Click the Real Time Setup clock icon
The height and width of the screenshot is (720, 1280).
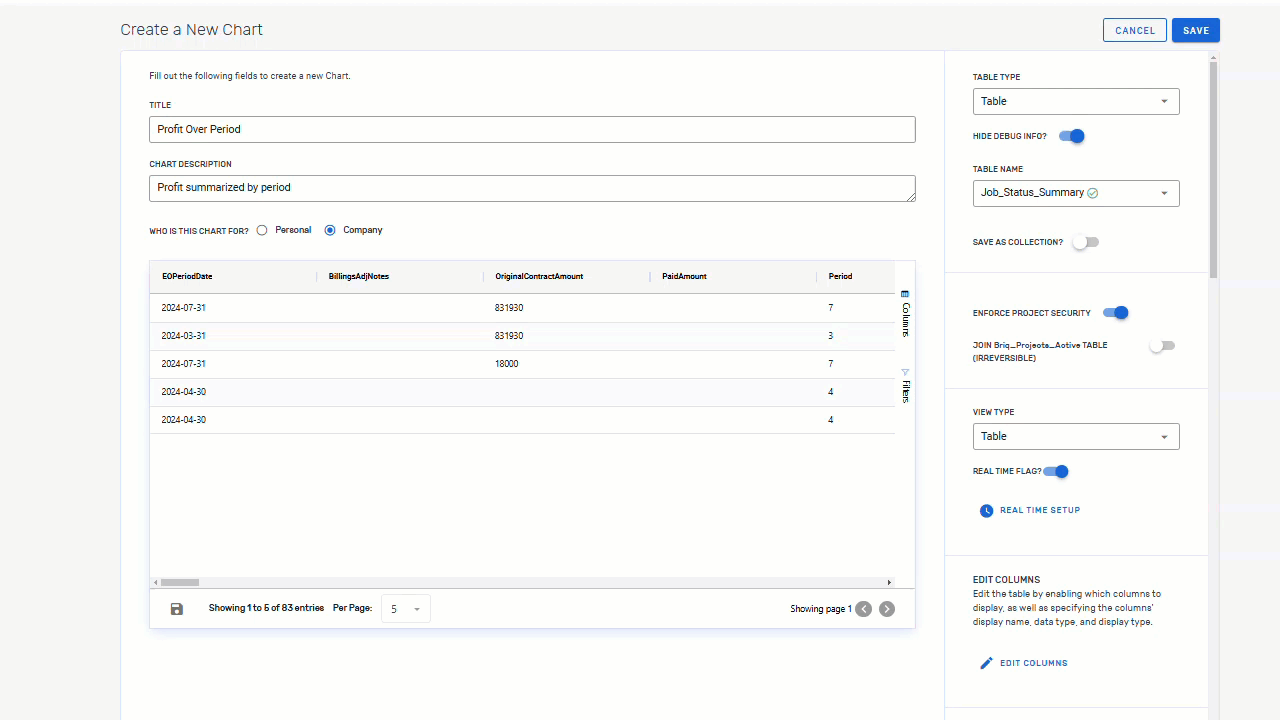986,511
